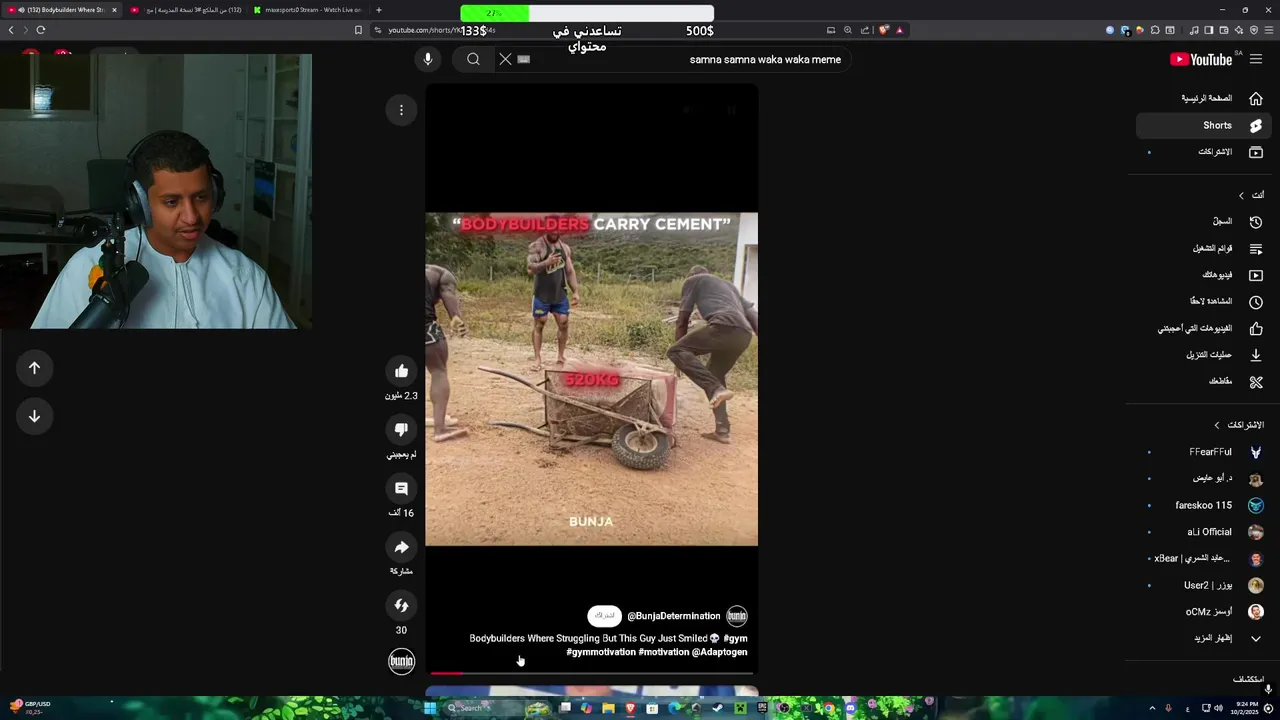Click the اشتراك subscribe button for BunjaDetermination
Screen dimensions: 1280x720
(604, 616)
